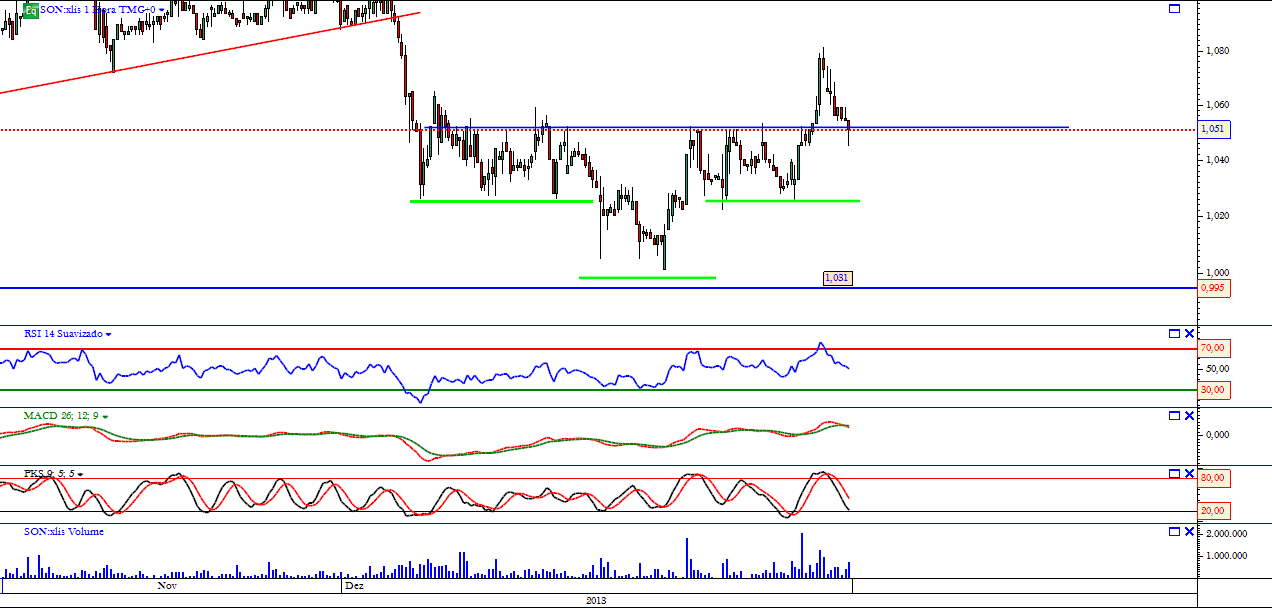
Task: Maximize the main price chart panel
Action: pyautogui.click(x=1175, y=8)
